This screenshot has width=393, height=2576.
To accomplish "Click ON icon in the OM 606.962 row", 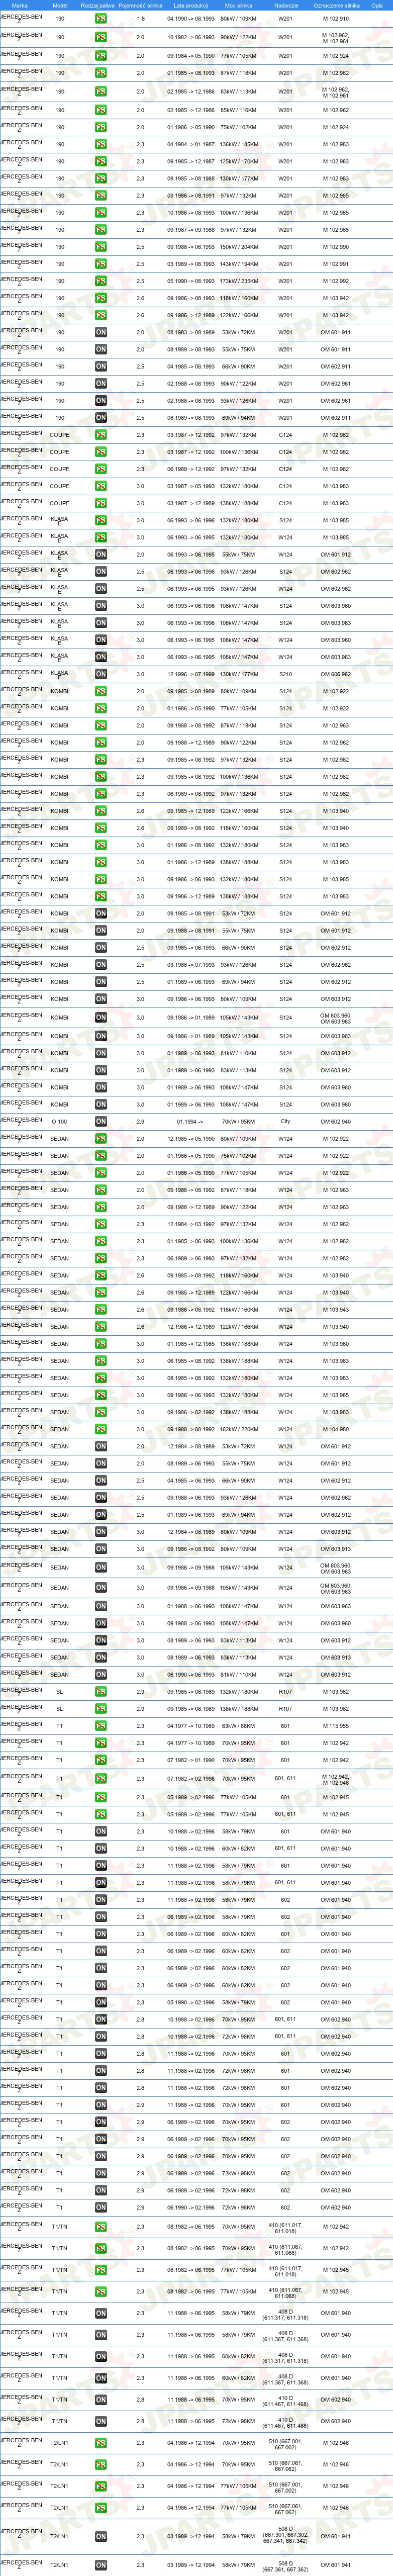I will click(x=101, y=674).
